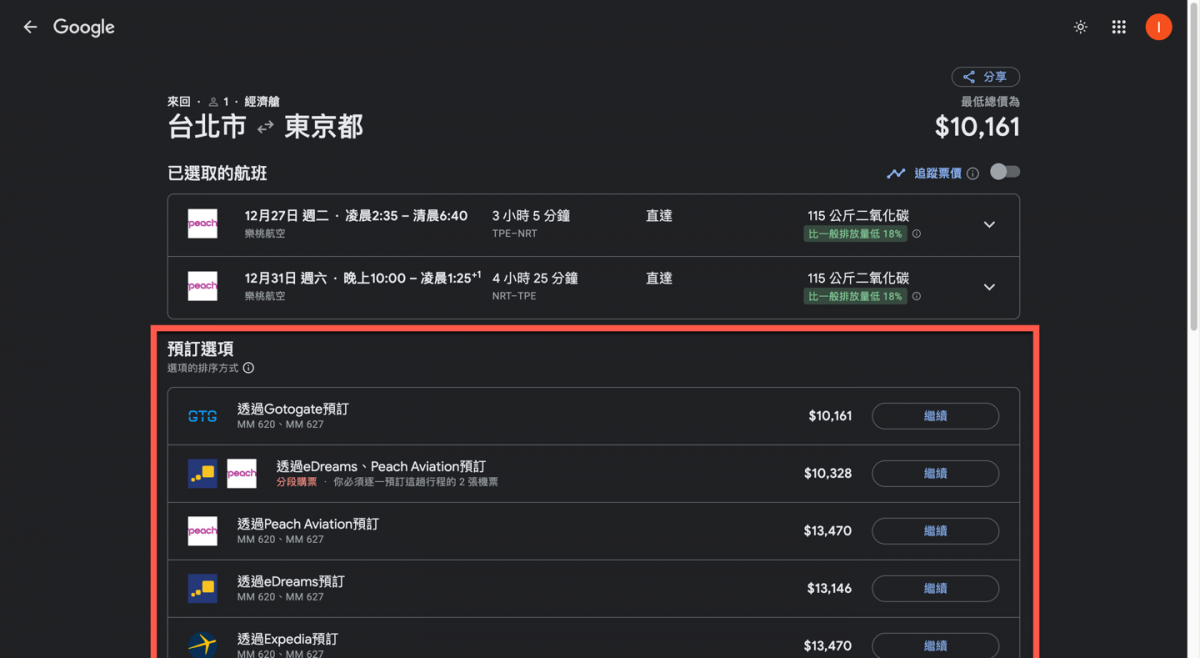
Task: Click the $10,161 lowest total price
Action: [x=977, y=127]
